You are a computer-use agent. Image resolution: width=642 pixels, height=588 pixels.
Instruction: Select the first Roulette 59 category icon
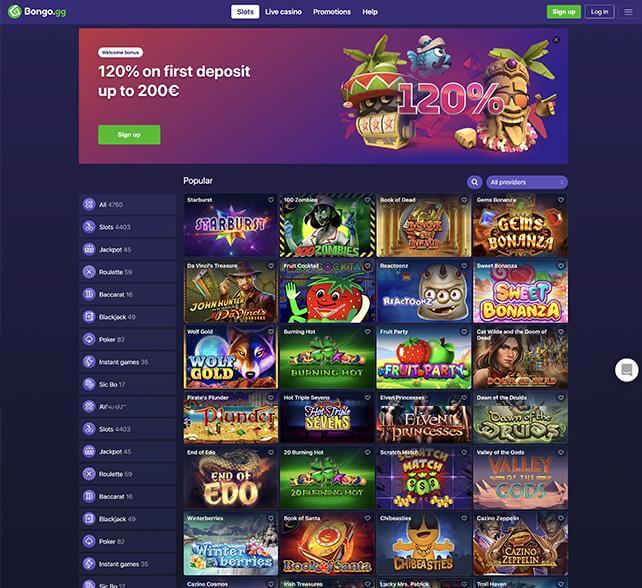pos(89,271)
